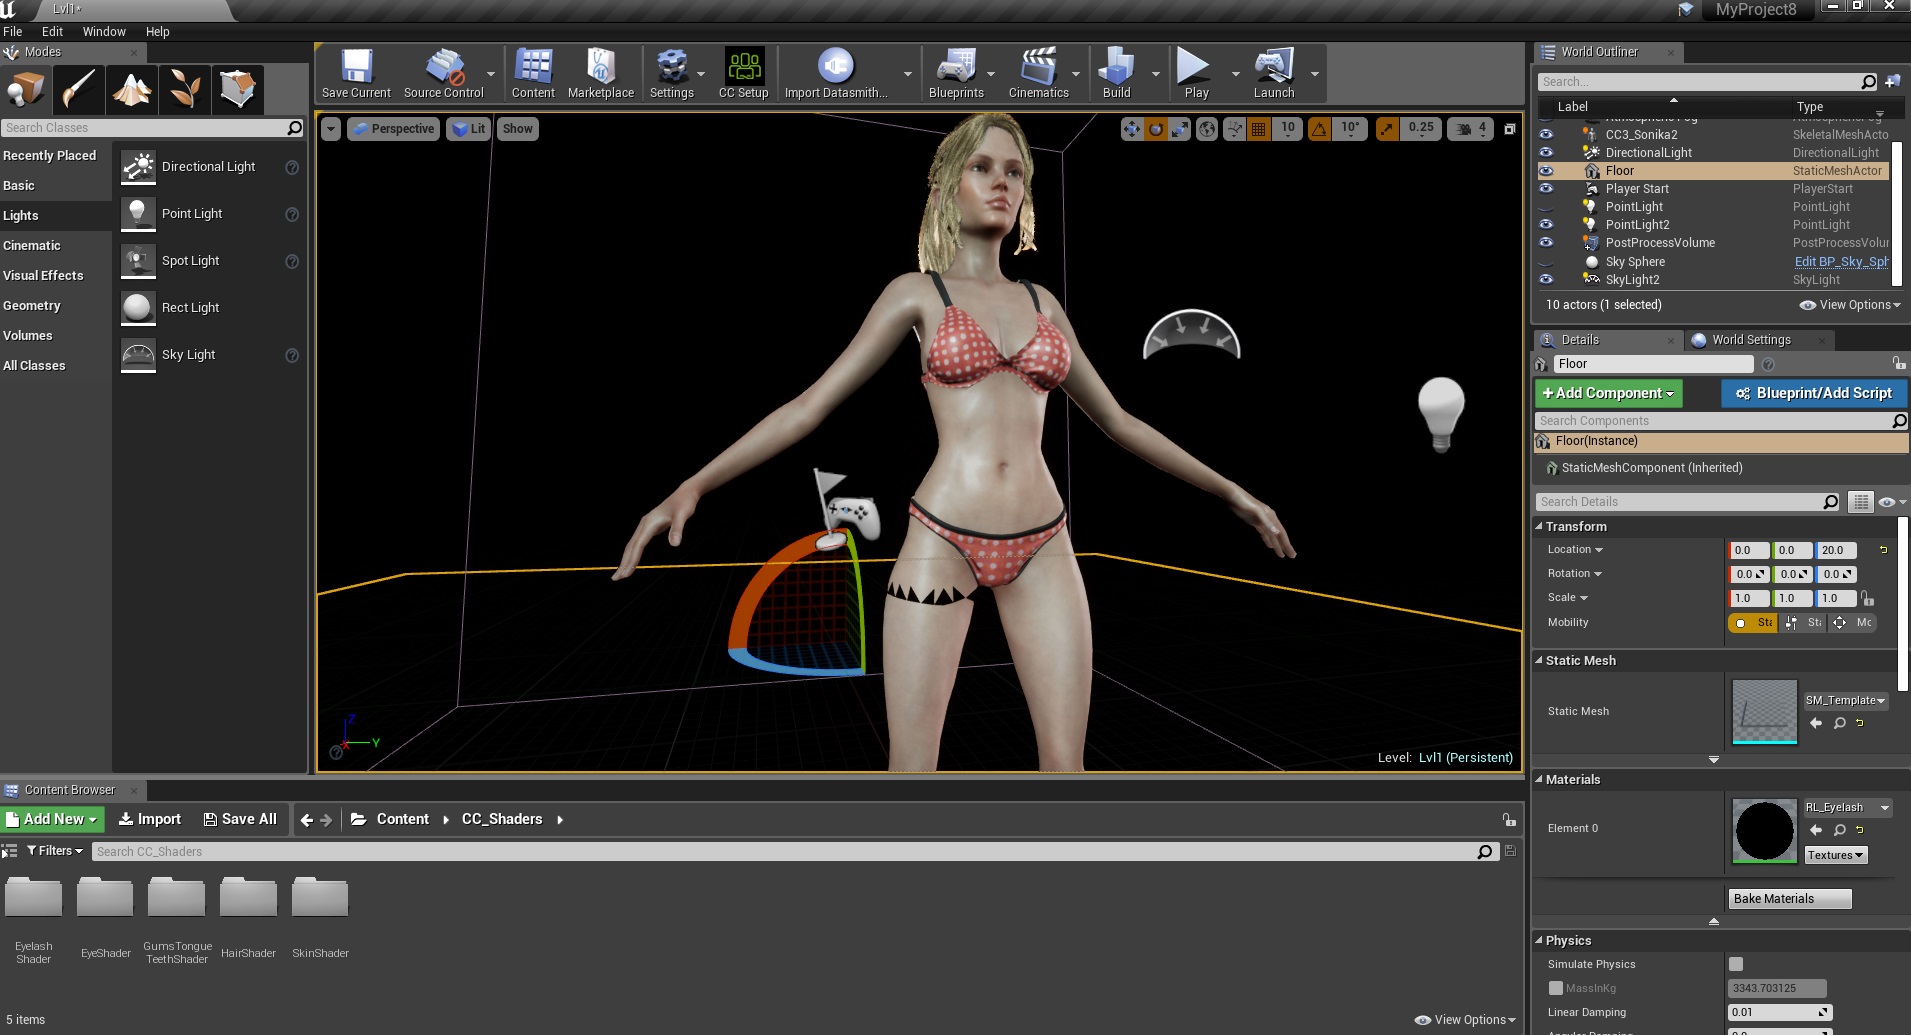Viewport: 1911px width, 1035px height.
Task: Click Blueprint/Add Script button
Action: tap(1814, 393)
